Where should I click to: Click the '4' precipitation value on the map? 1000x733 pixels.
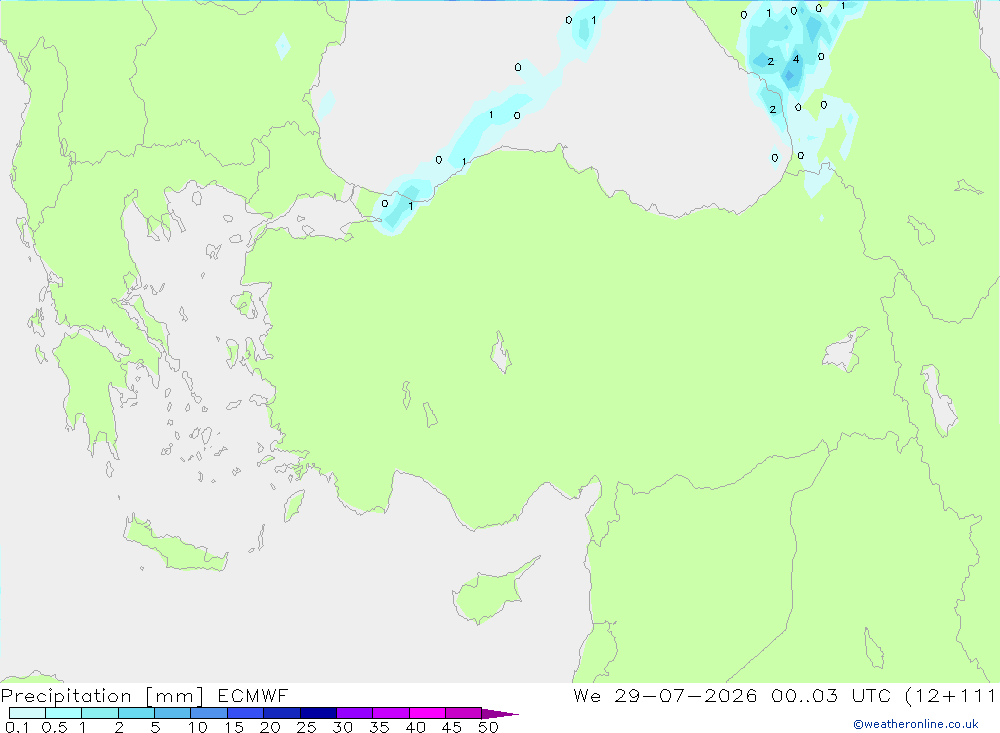click(796, 59)
